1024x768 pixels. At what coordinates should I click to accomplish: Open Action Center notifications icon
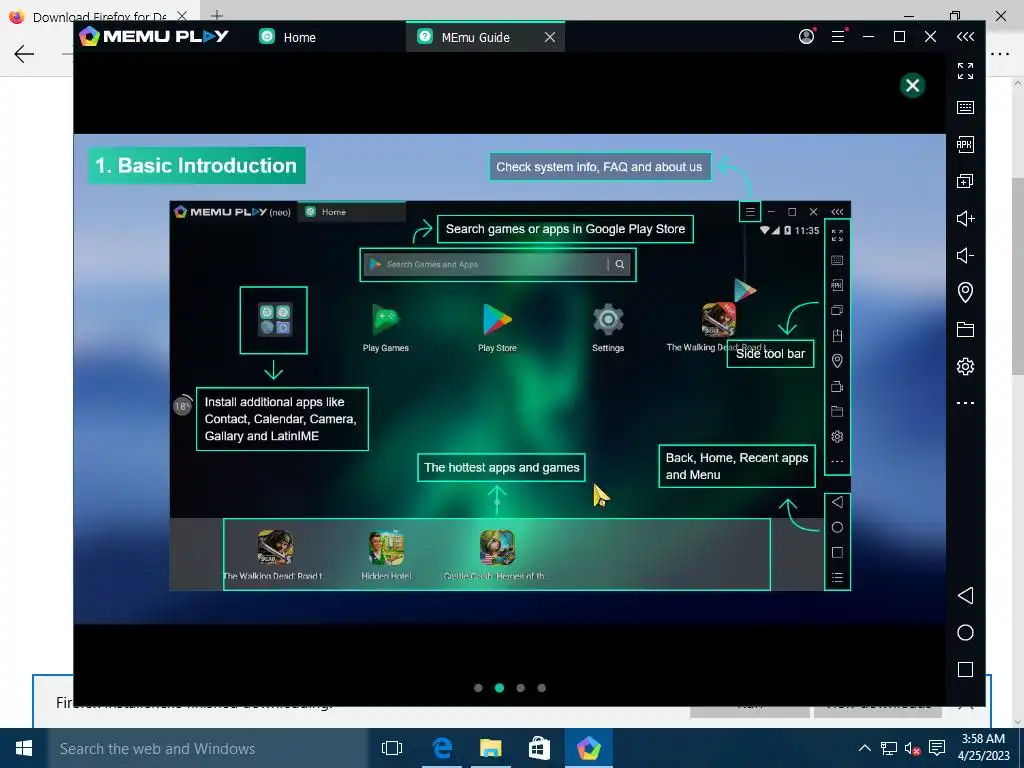pos(936,748)
